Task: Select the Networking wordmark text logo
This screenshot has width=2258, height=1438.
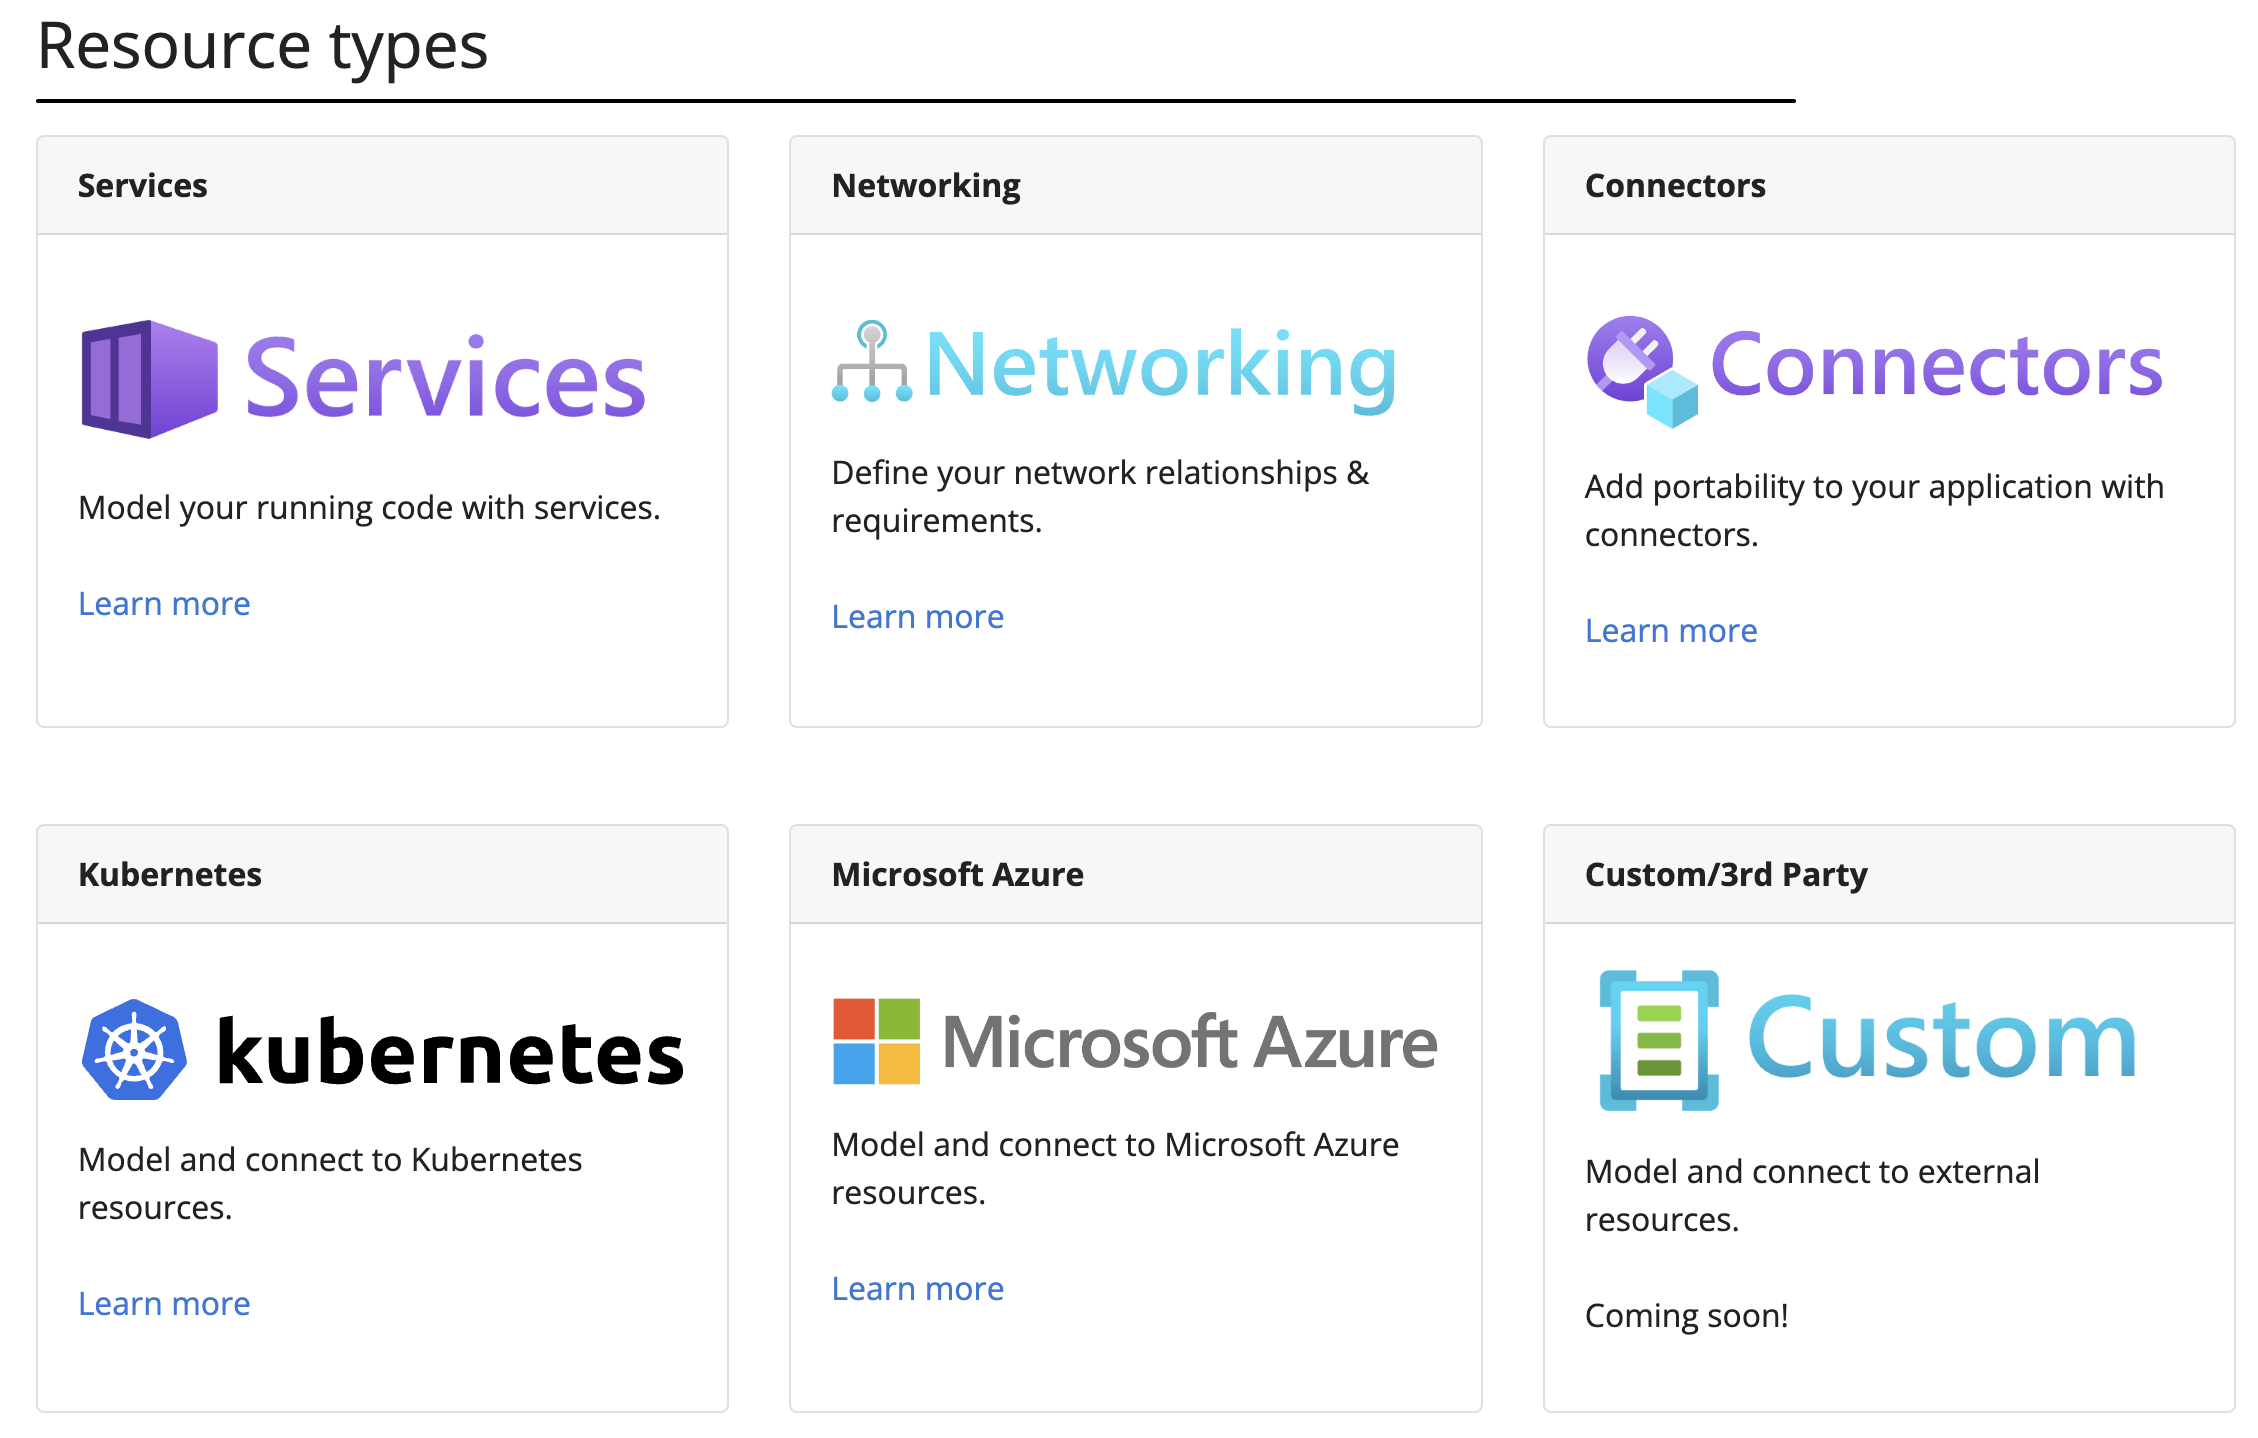Action: pos(1160,366)
